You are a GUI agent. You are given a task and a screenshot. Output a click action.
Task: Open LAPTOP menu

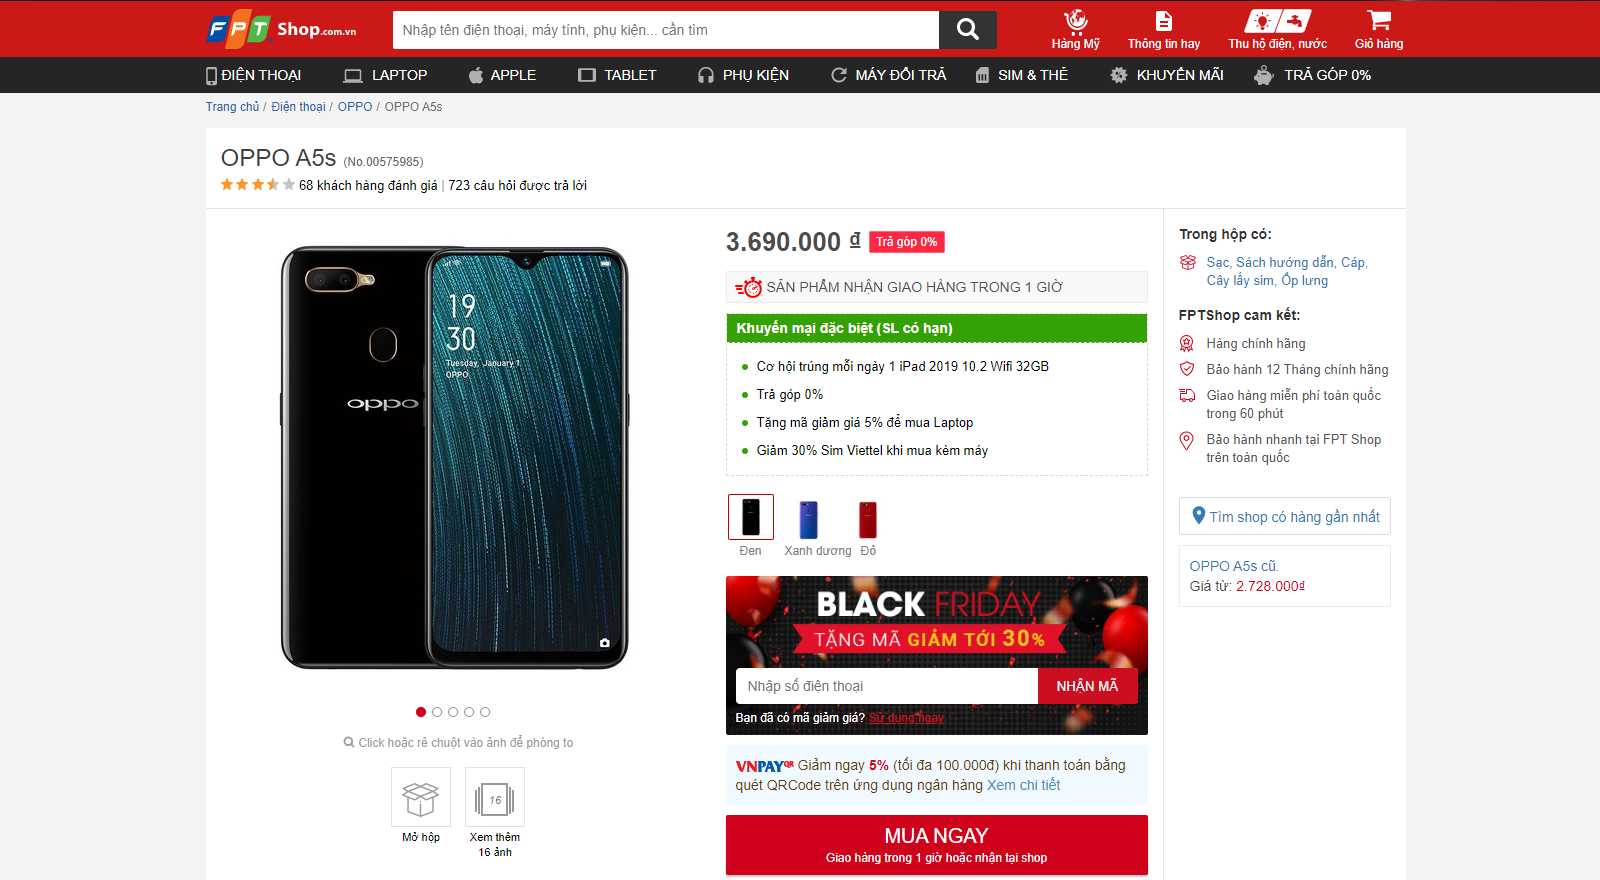coord(385,75)
